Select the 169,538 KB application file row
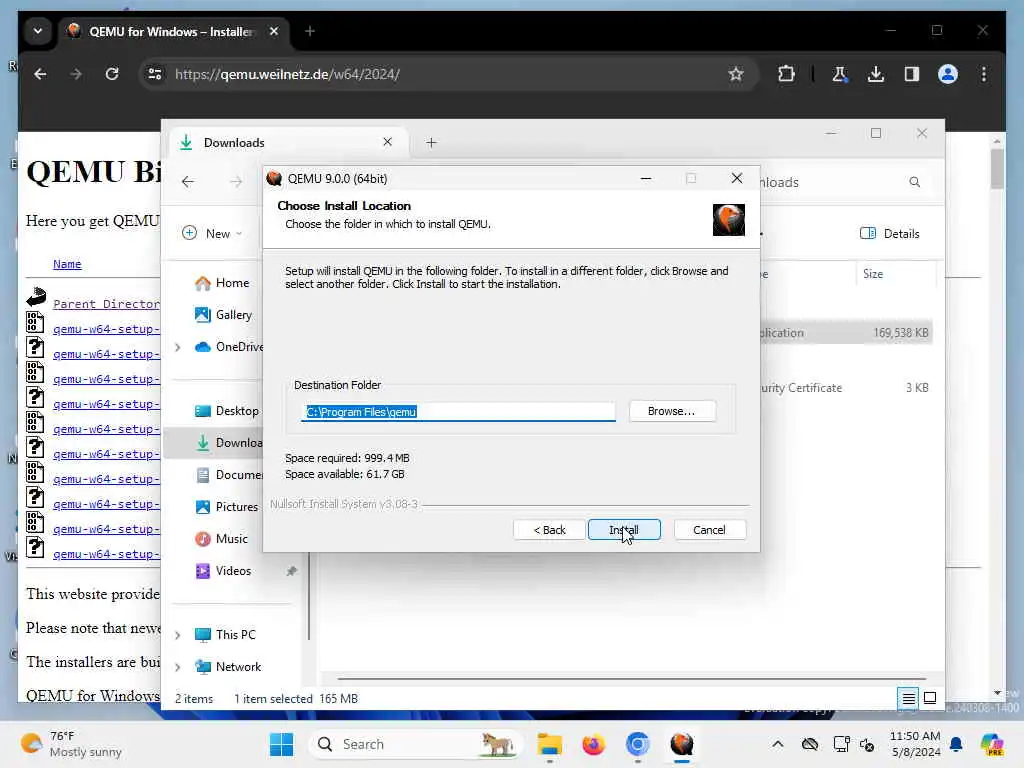The height and width of the screenshot is (768, 1024). 846,332
